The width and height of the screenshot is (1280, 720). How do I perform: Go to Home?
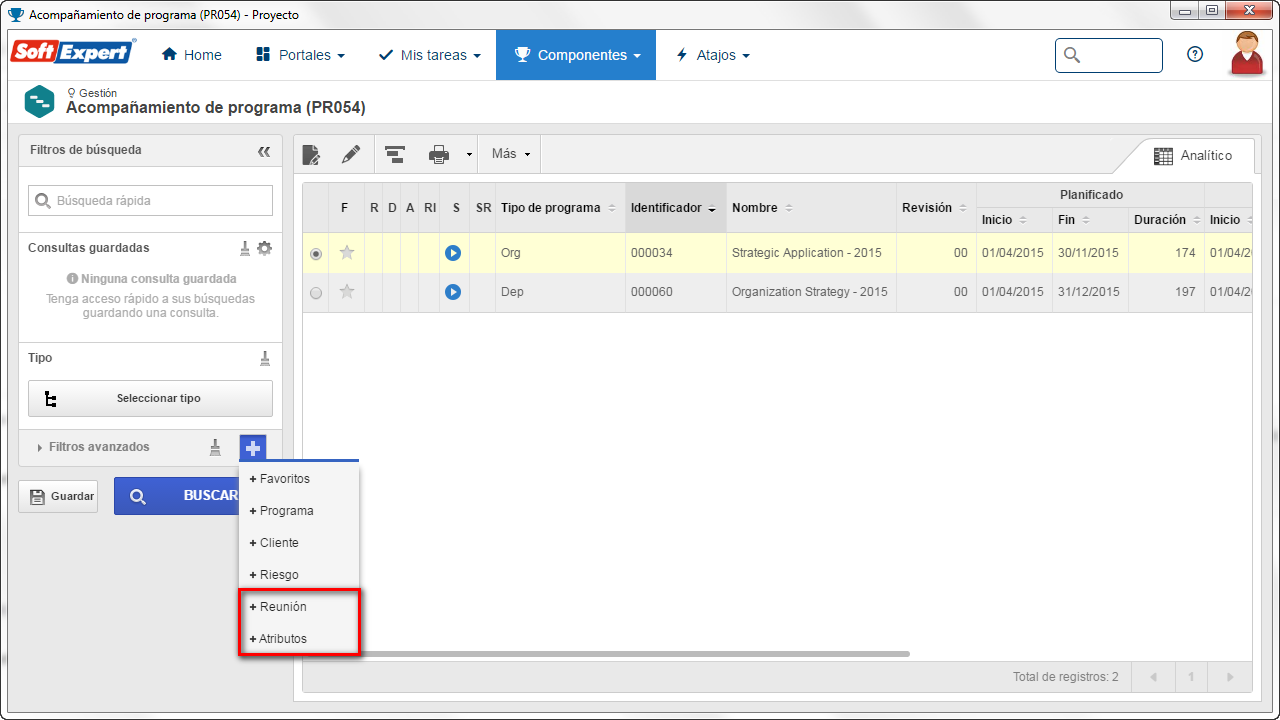[x=191, y=55]
